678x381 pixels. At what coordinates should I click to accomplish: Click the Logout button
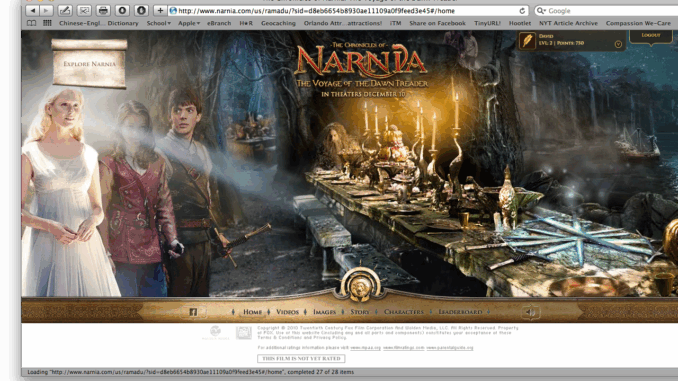[x=651, y=35]
